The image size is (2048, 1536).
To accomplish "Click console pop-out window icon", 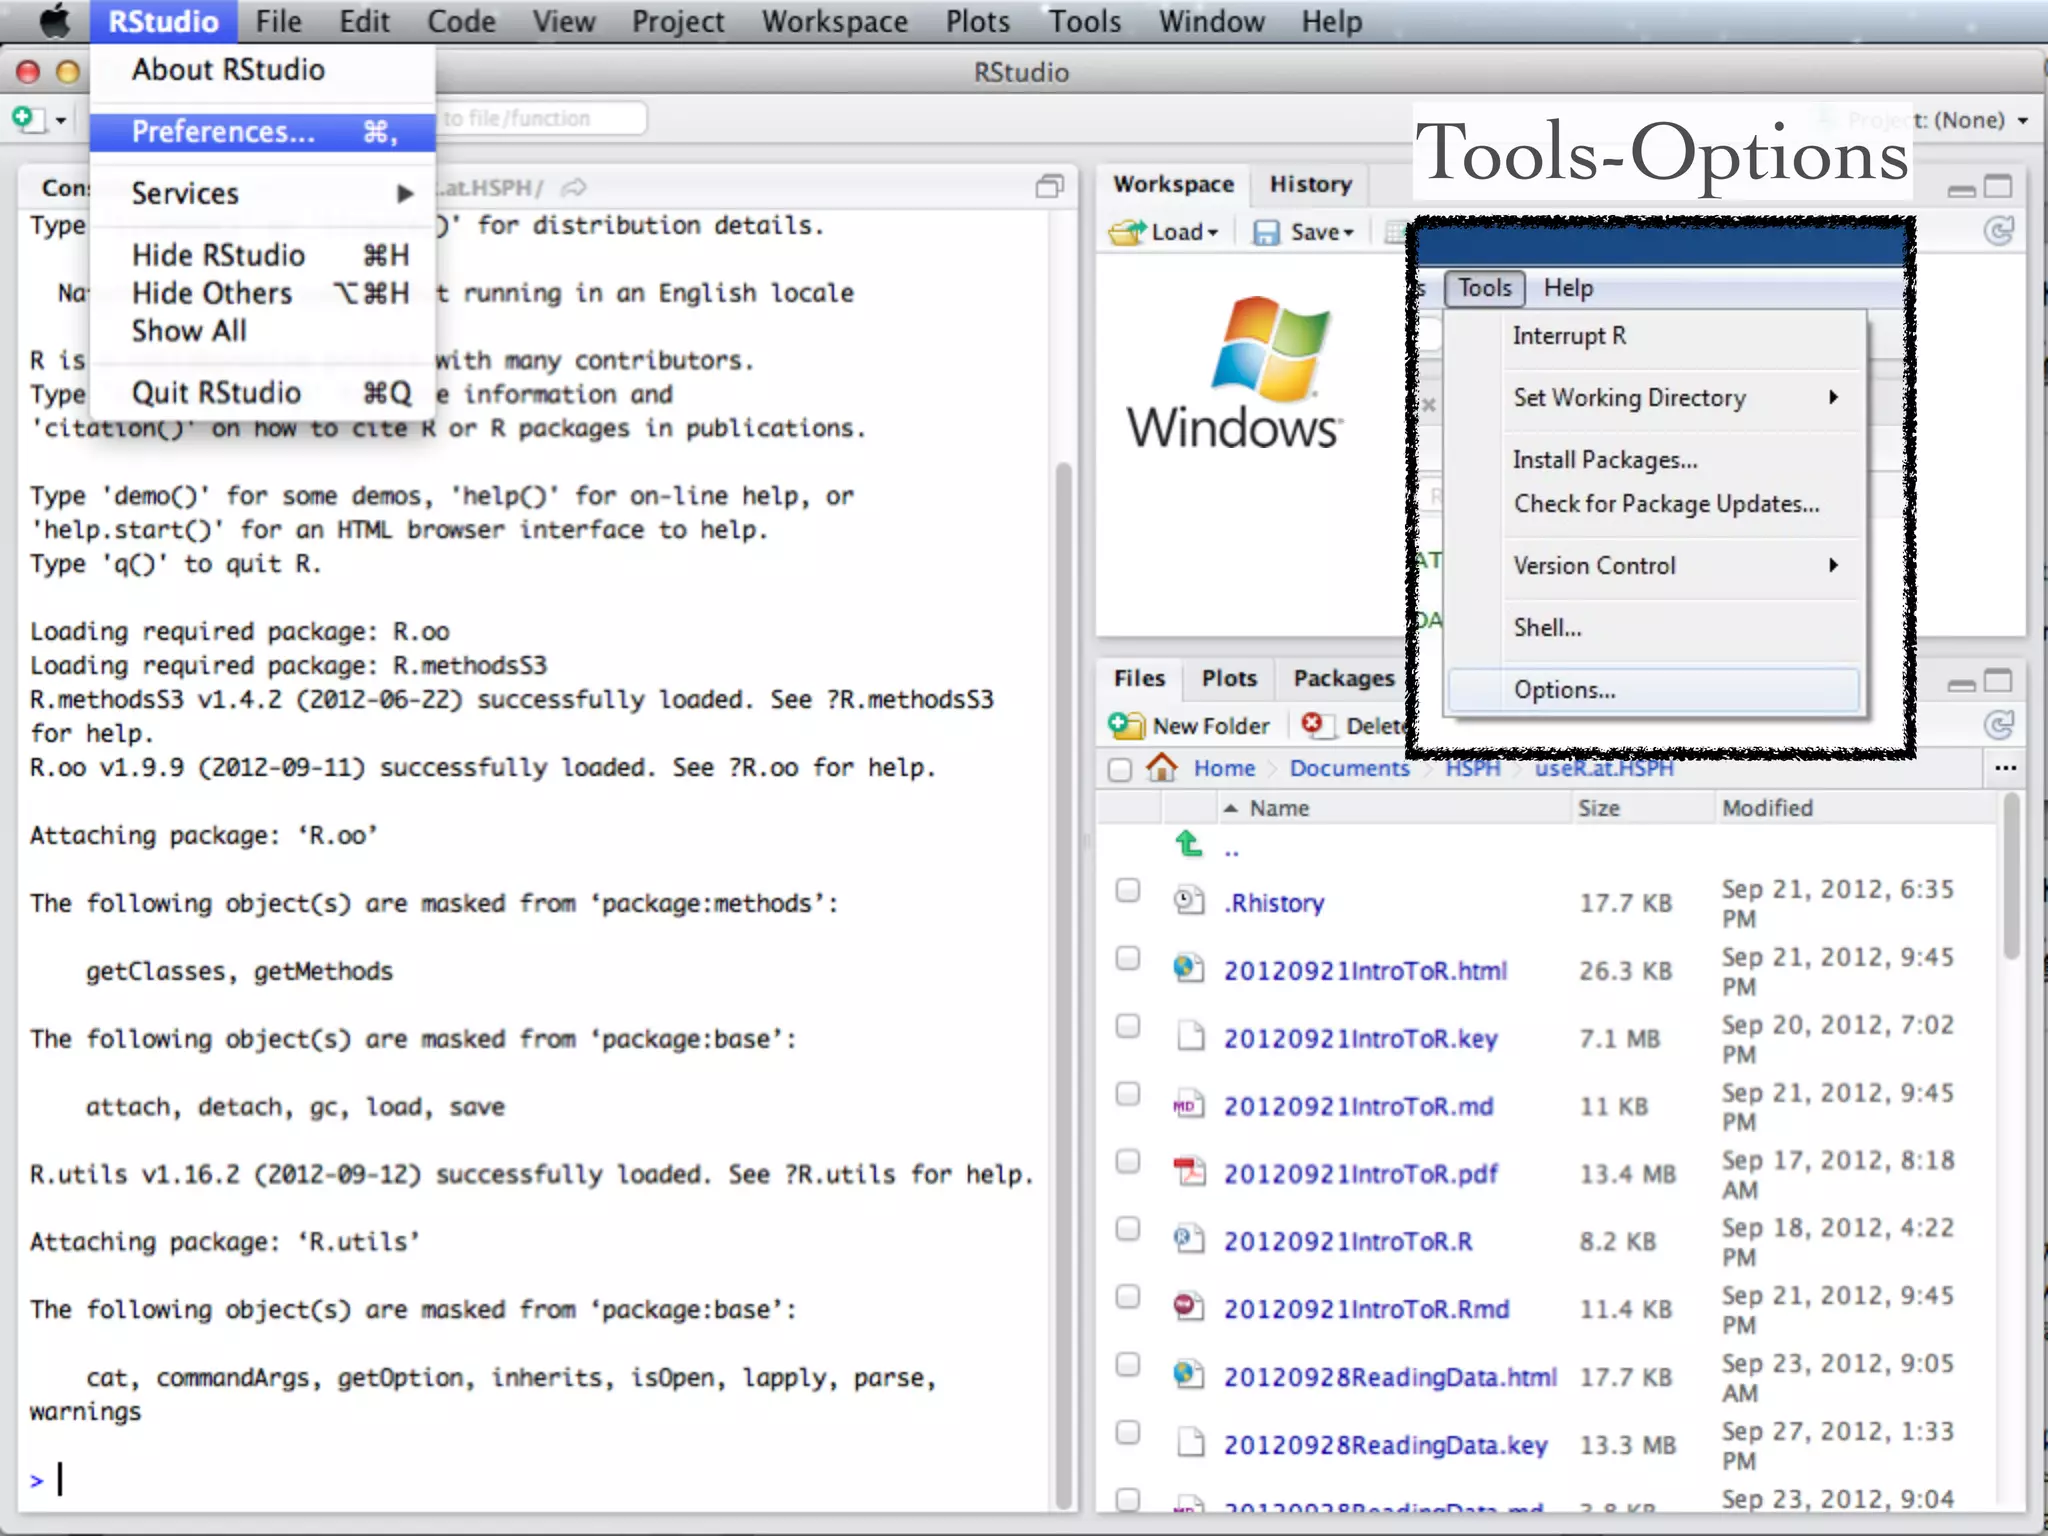I will click(1049, 186).
